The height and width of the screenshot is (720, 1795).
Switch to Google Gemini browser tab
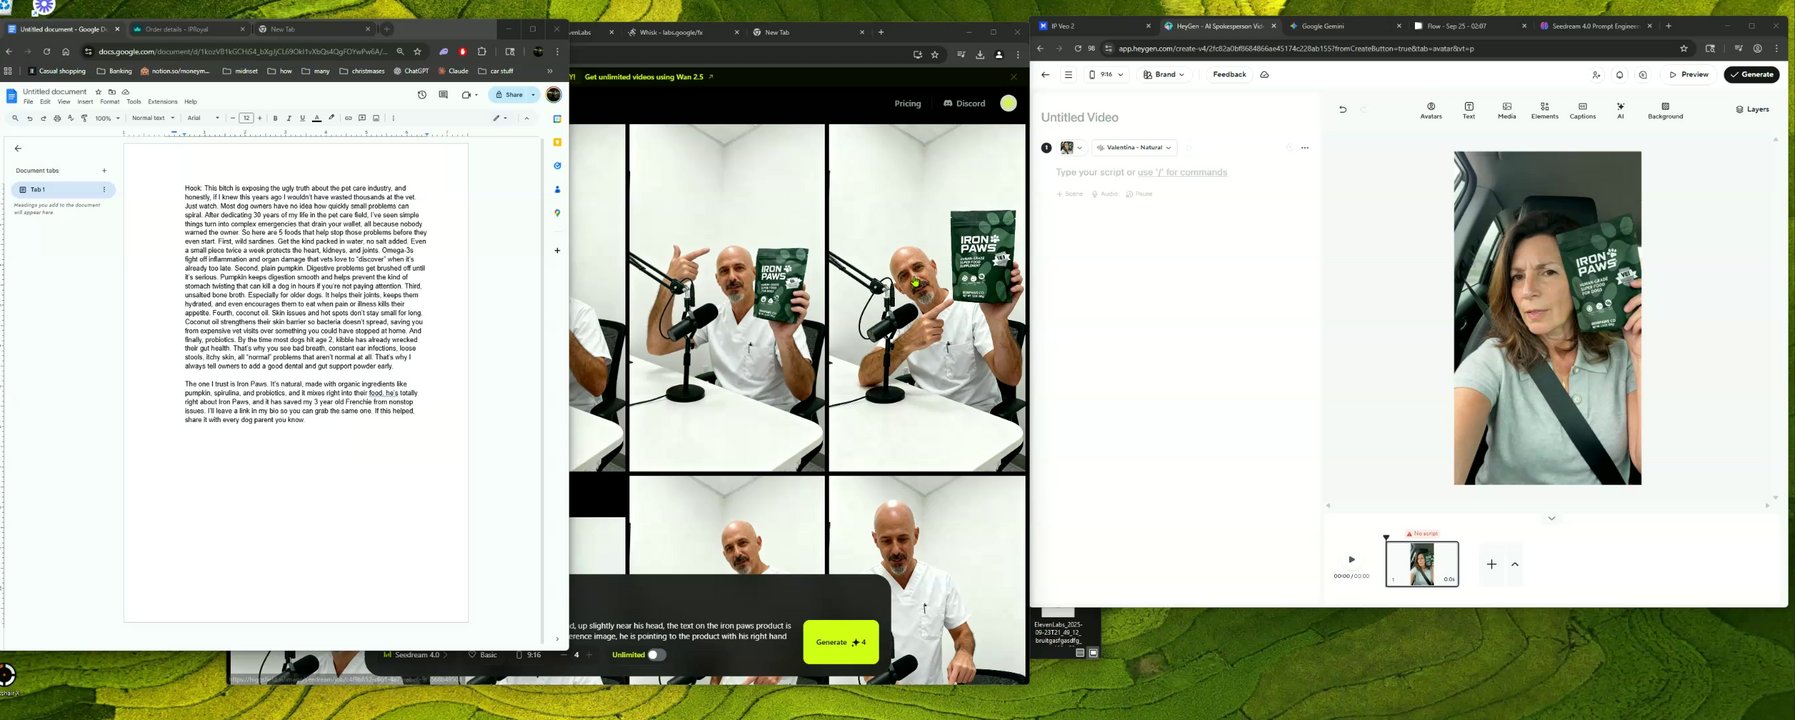coord(1344,26)
